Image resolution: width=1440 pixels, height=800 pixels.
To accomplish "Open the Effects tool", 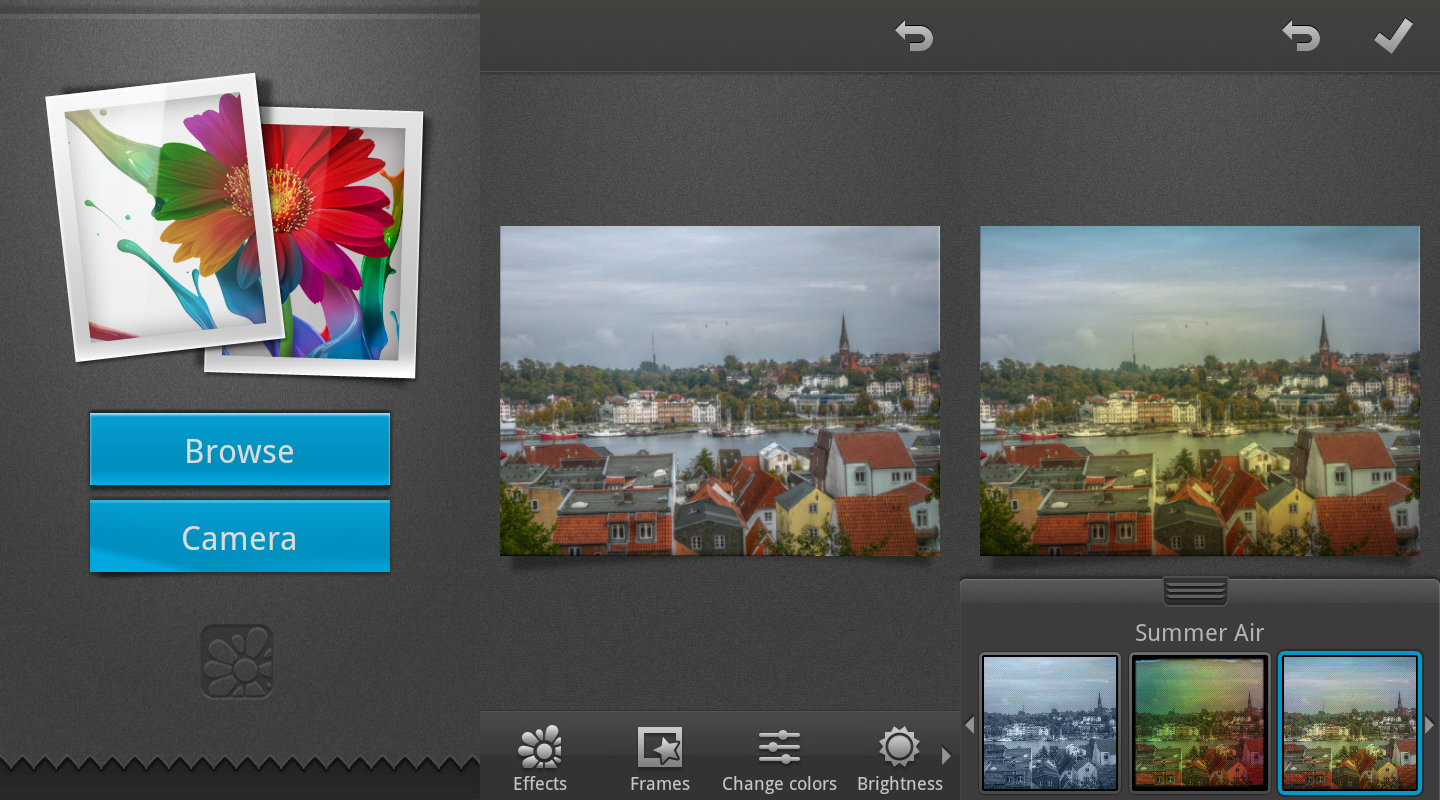I will tap(540, 760).
